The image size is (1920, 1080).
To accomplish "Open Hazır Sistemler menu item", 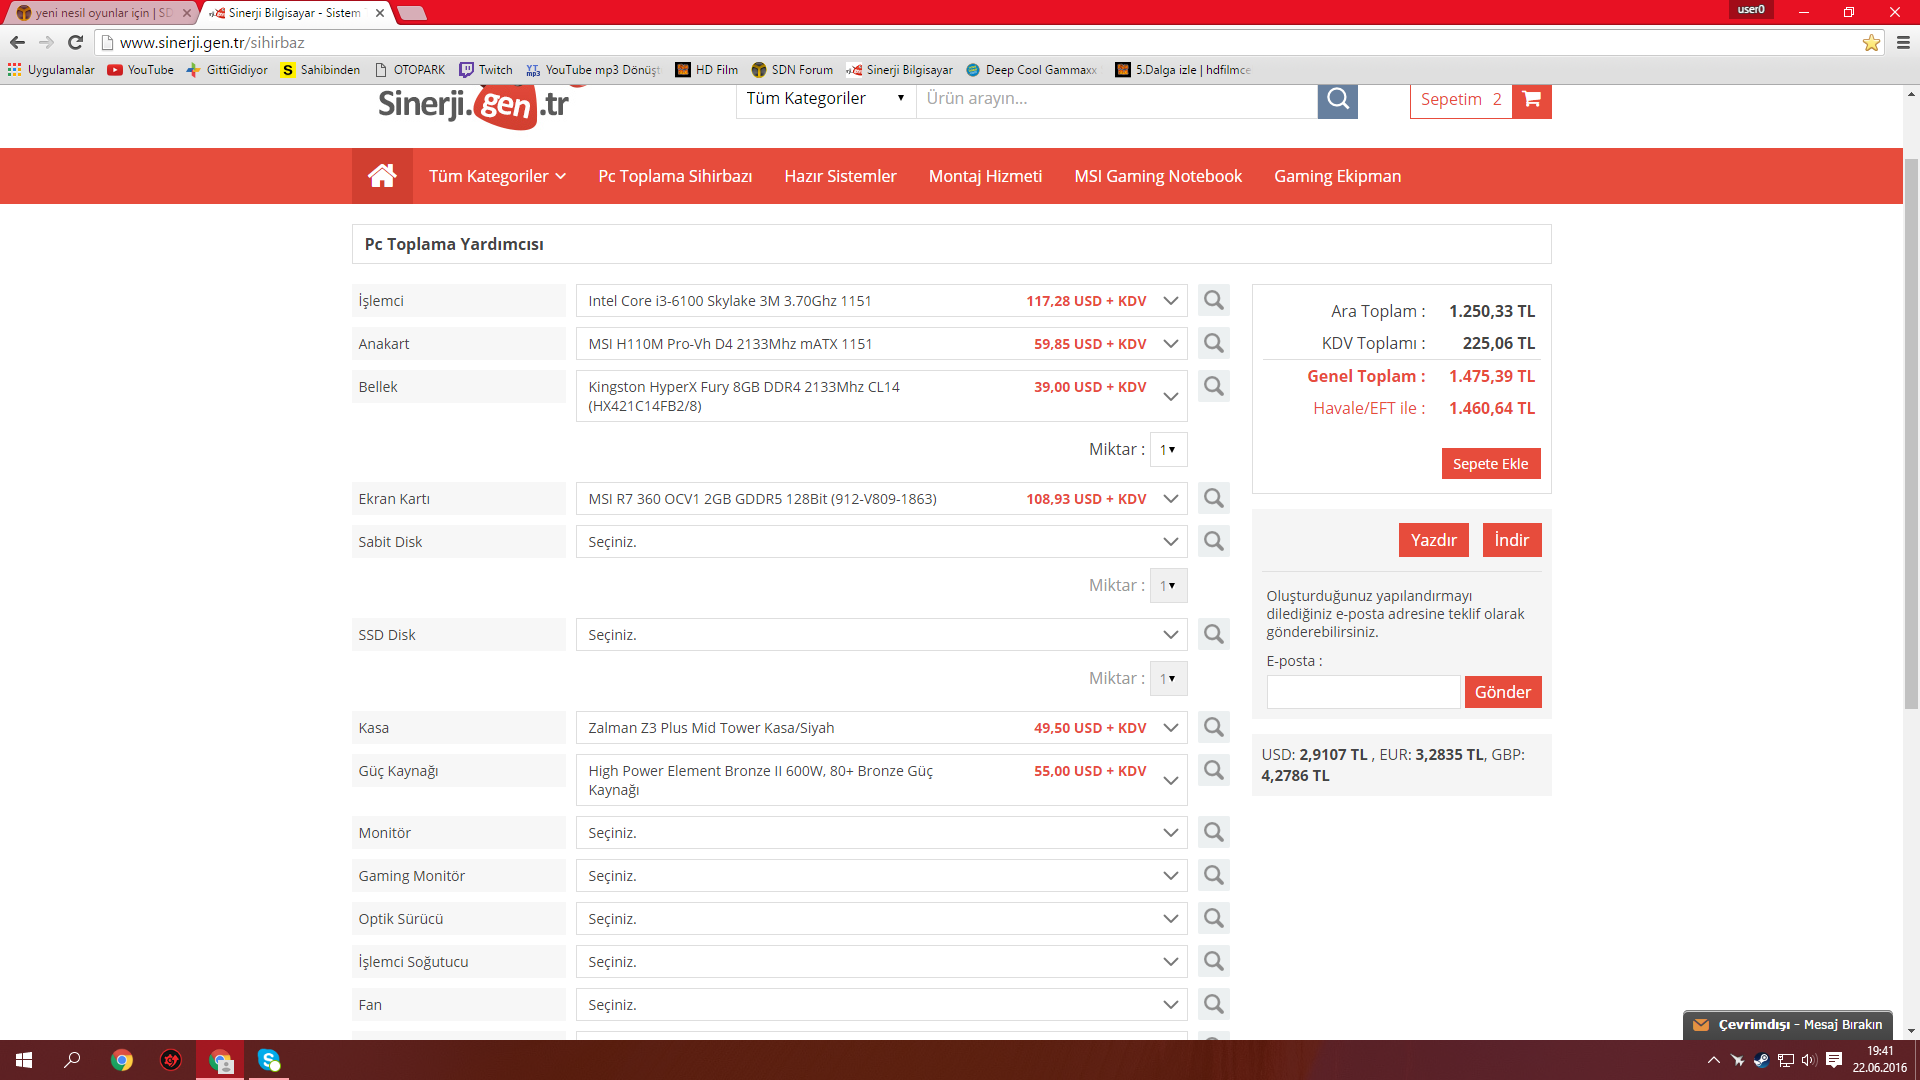I will (840, 176).
